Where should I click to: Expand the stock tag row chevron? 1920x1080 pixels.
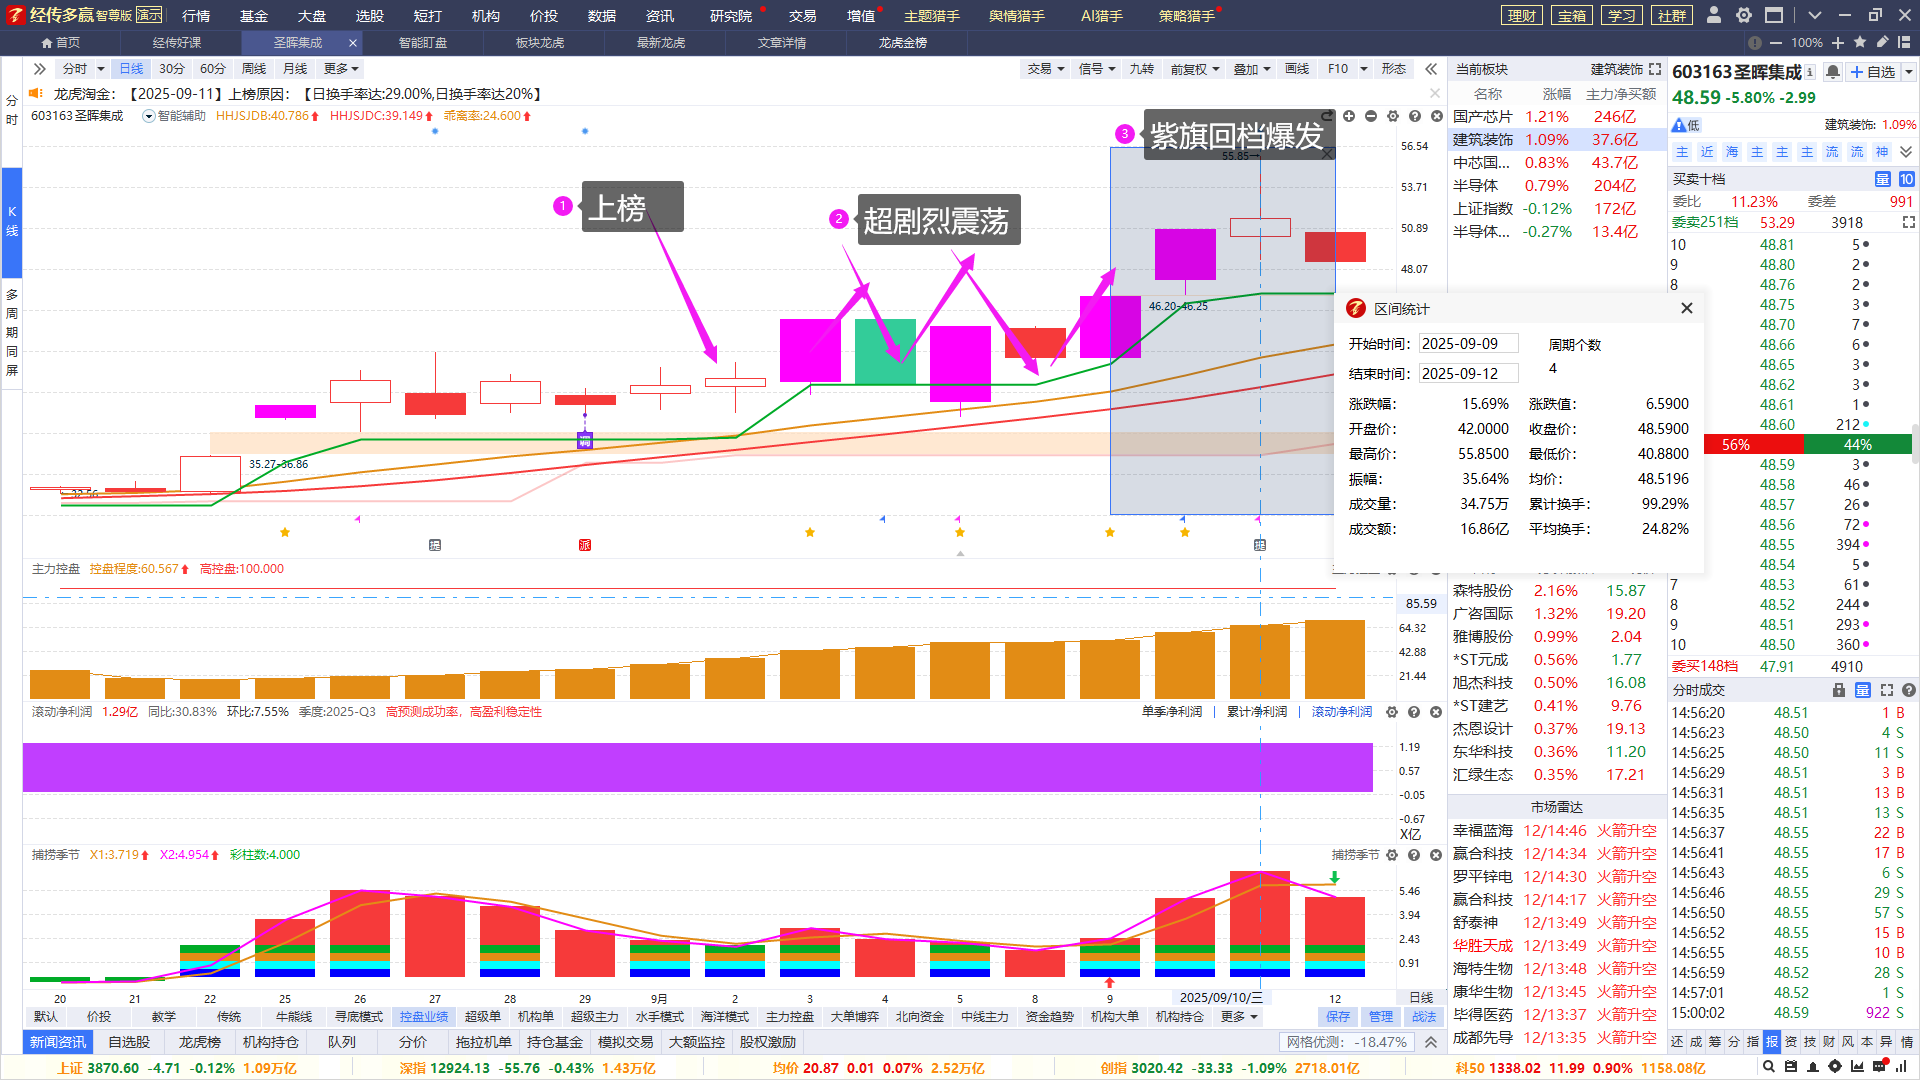pos(1906,152)
